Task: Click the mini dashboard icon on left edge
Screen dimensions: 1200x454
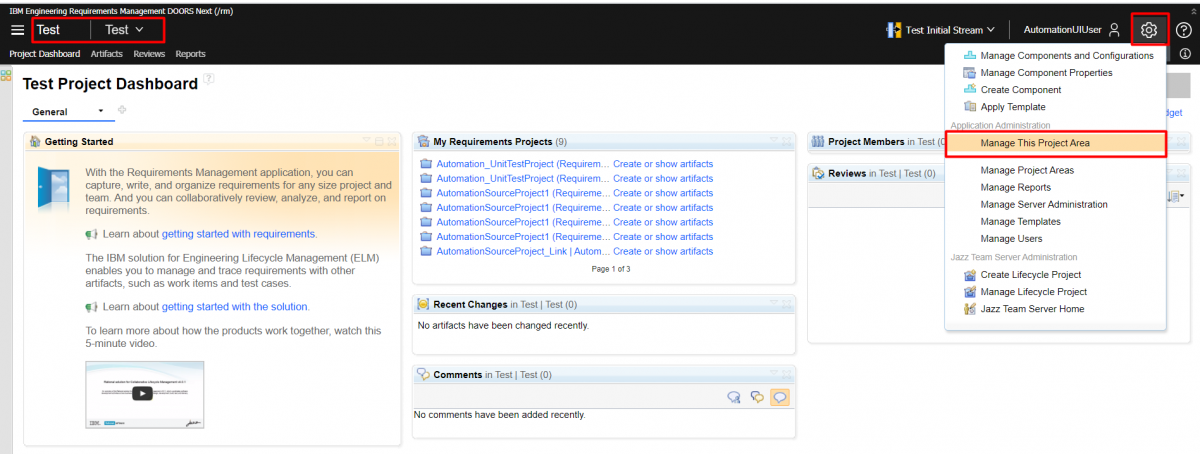Action: (6, 75)
